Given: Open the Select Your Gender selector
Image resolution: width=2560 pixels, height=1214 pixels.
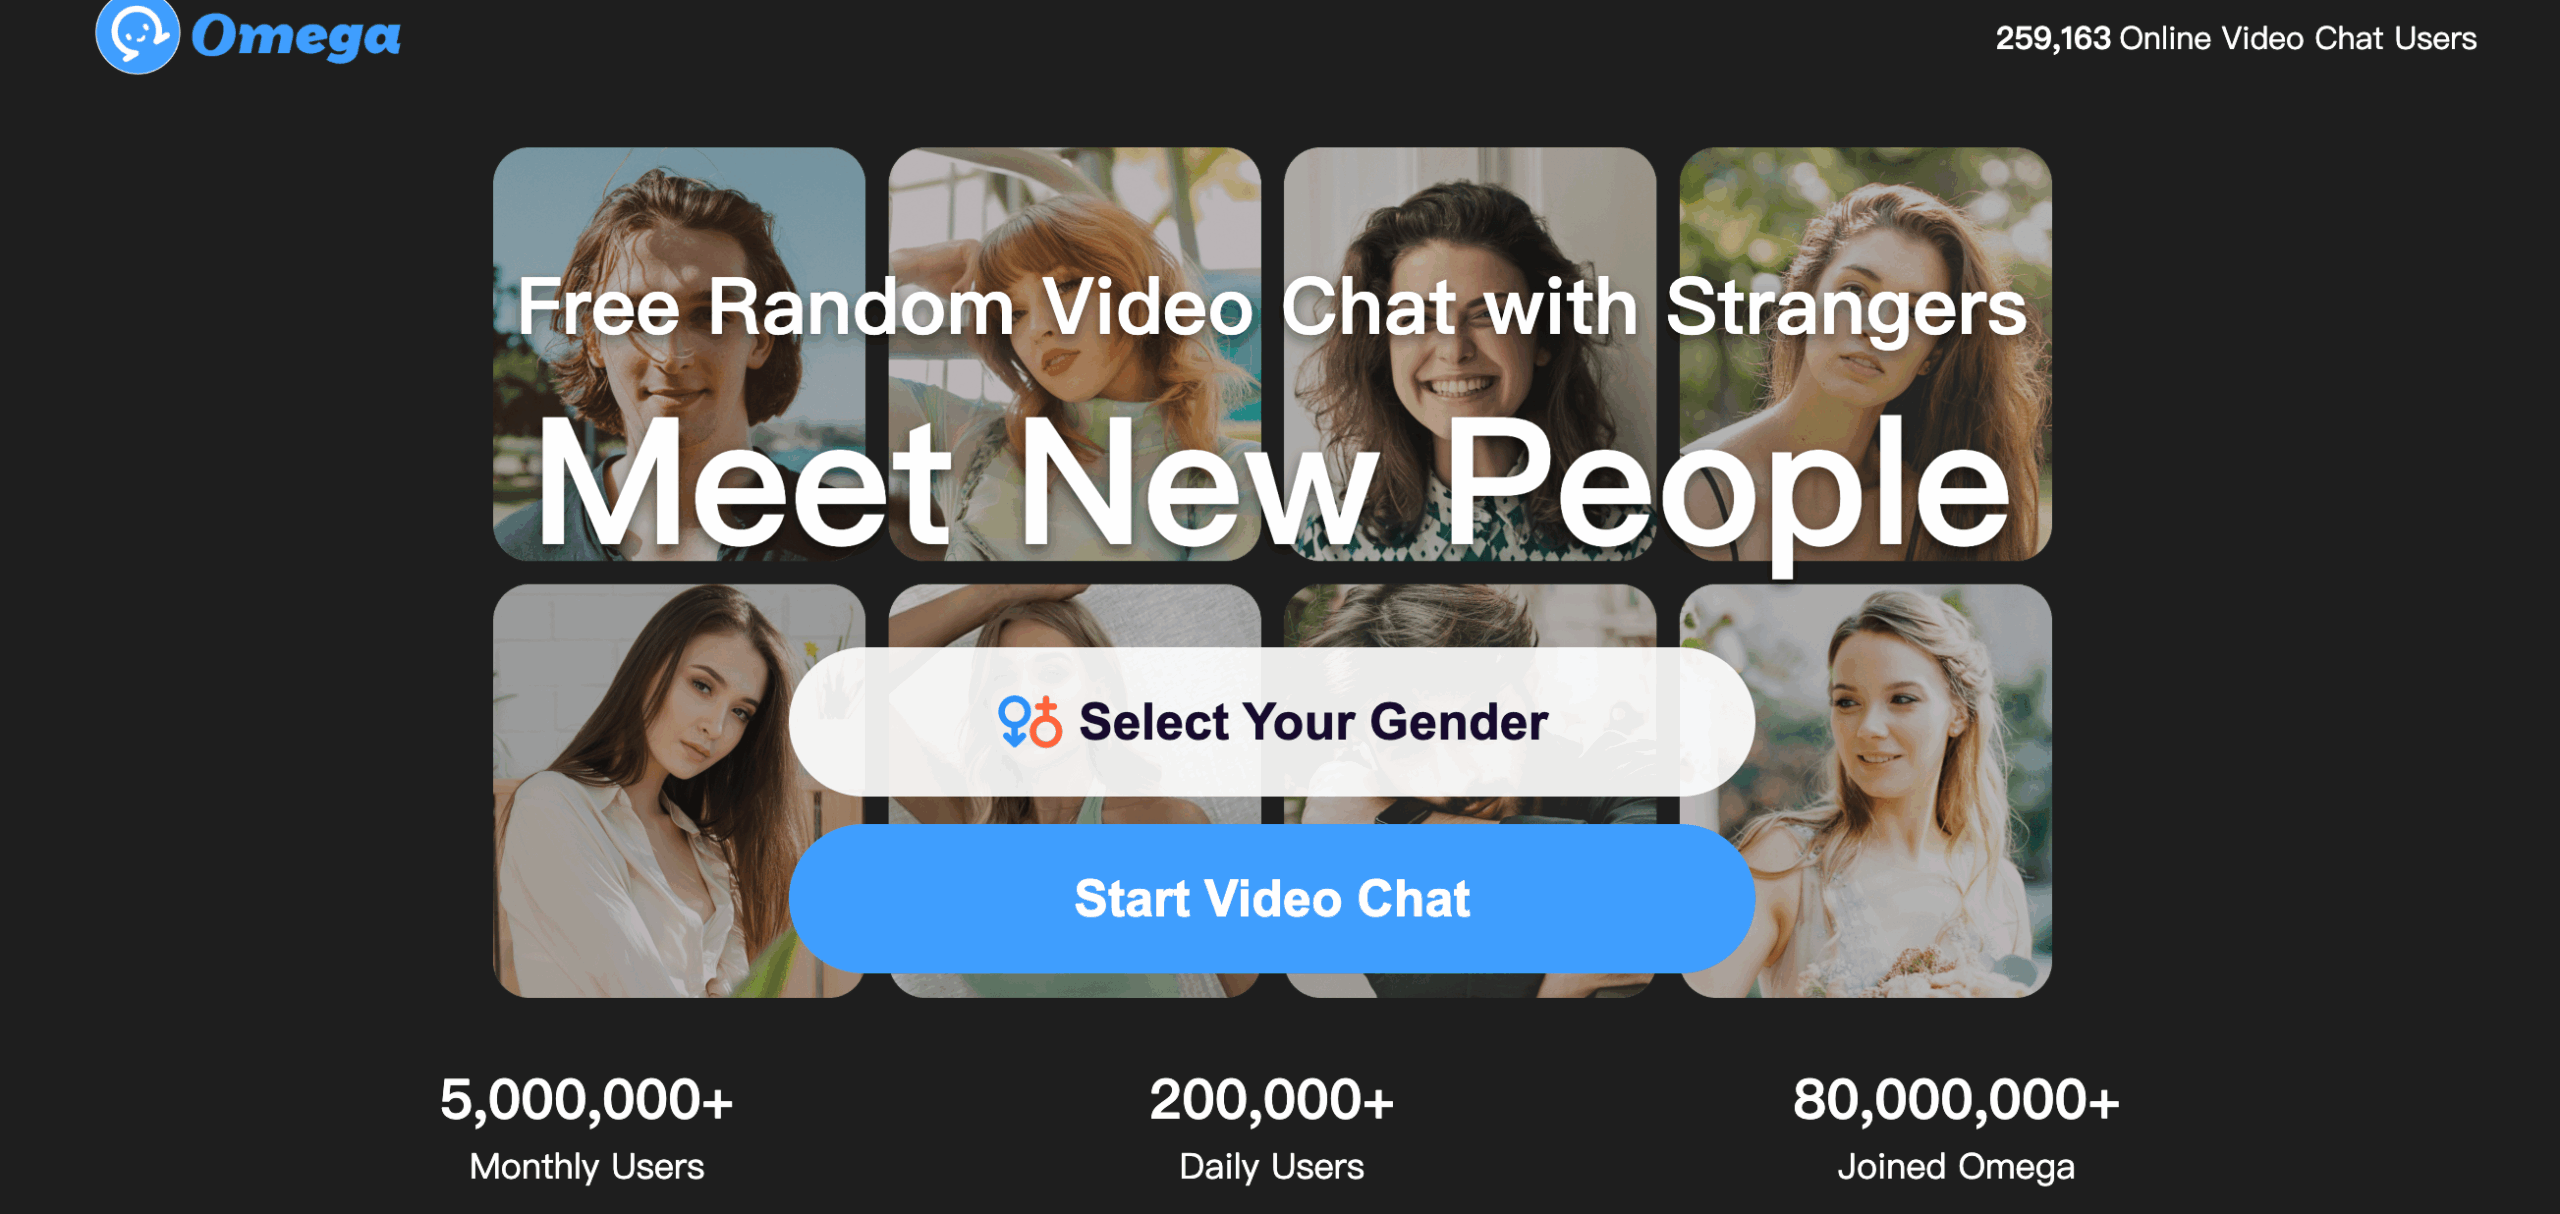Looking at the screenshot, I should click(1271, 721).
